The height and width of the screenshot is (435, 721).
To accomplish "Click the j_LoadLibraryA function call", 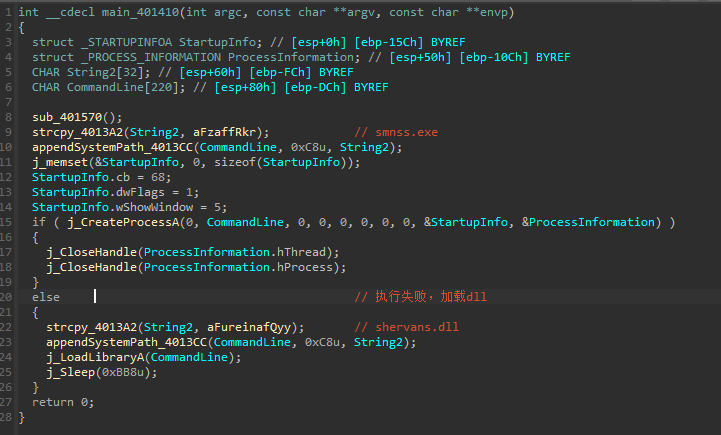I will pos(95,357).
